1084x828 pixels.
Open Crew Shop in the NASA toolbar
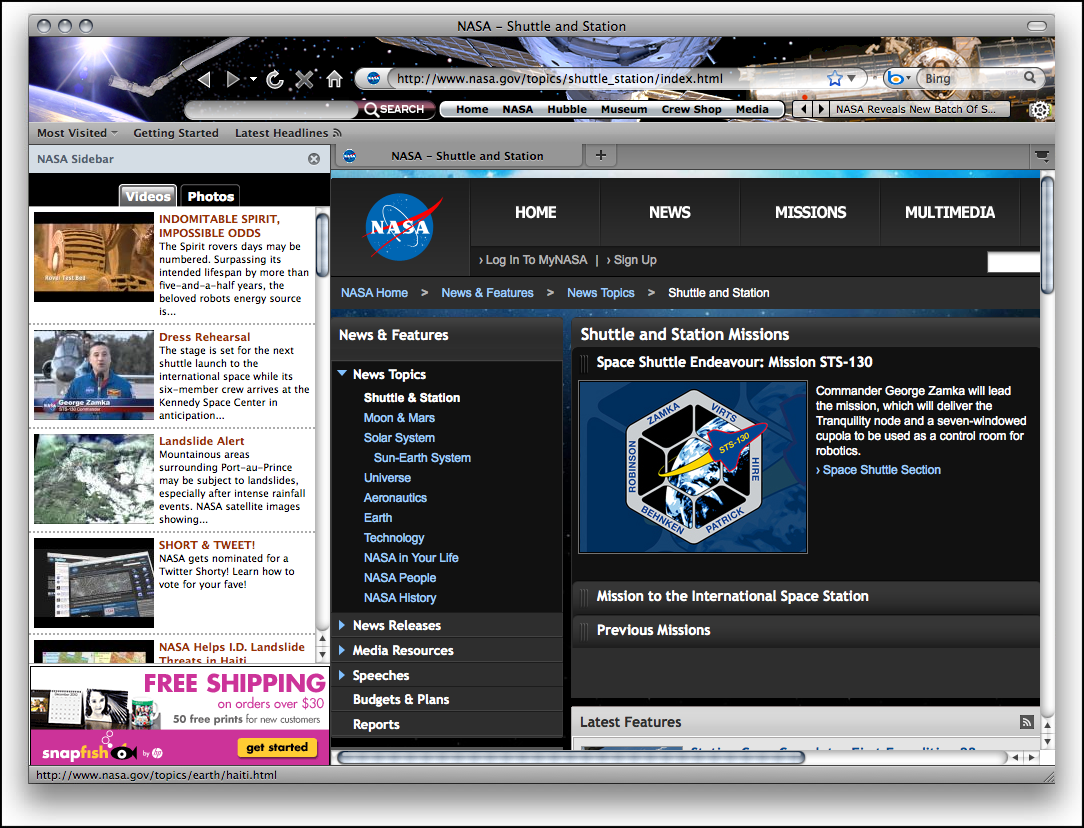tap(691, 109)
